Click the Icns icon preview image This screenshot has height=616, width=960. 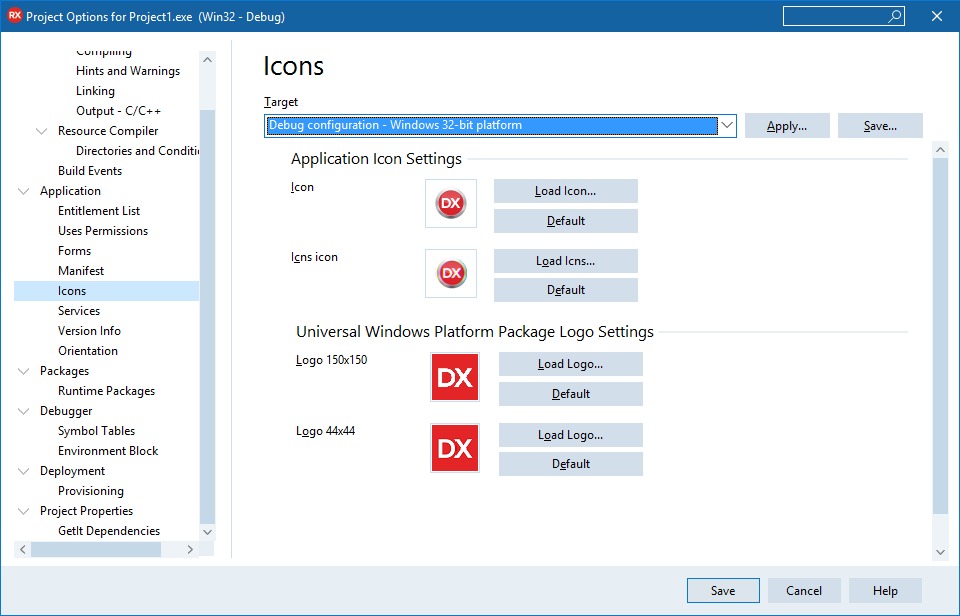(450, 272)
